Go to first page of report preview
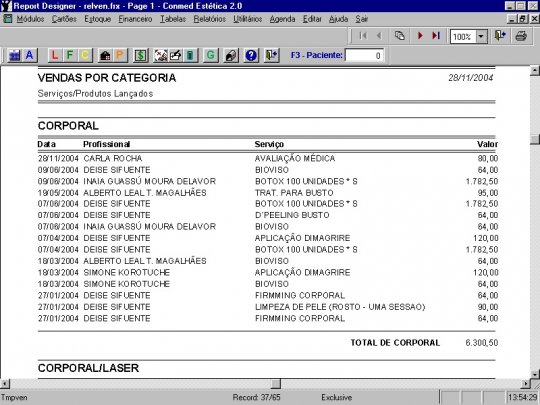The image size is (540, 405). tap(363, 36)
